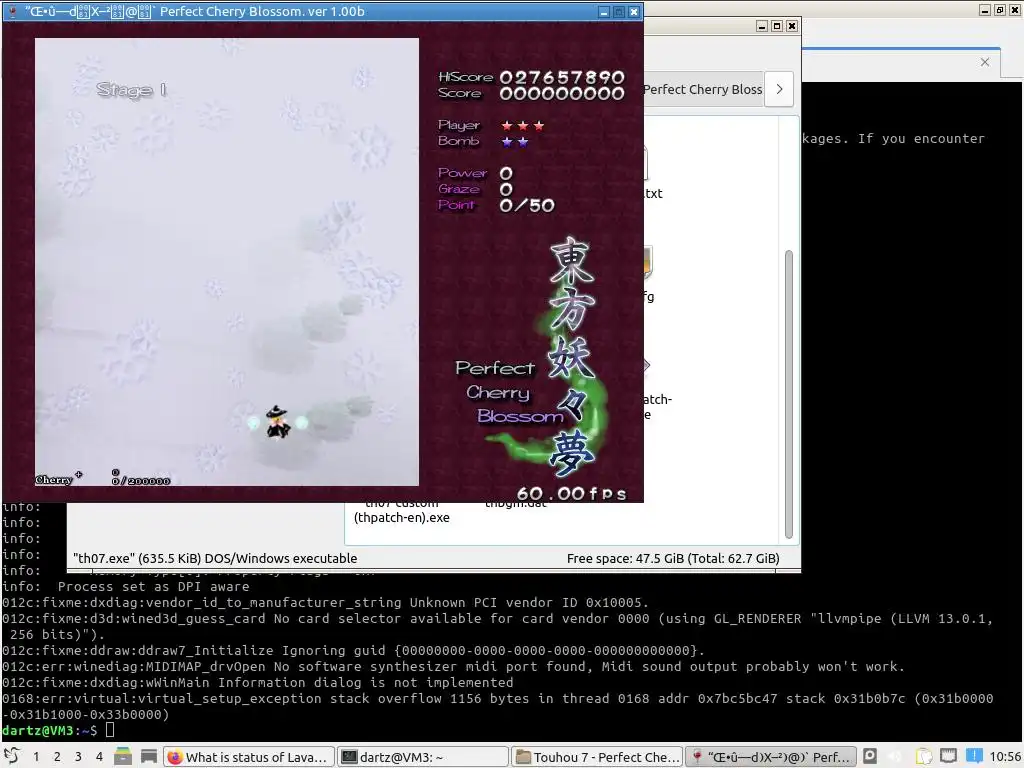
Task: Restore down the terminal window behind
Action: click(x=1000, y=10)
